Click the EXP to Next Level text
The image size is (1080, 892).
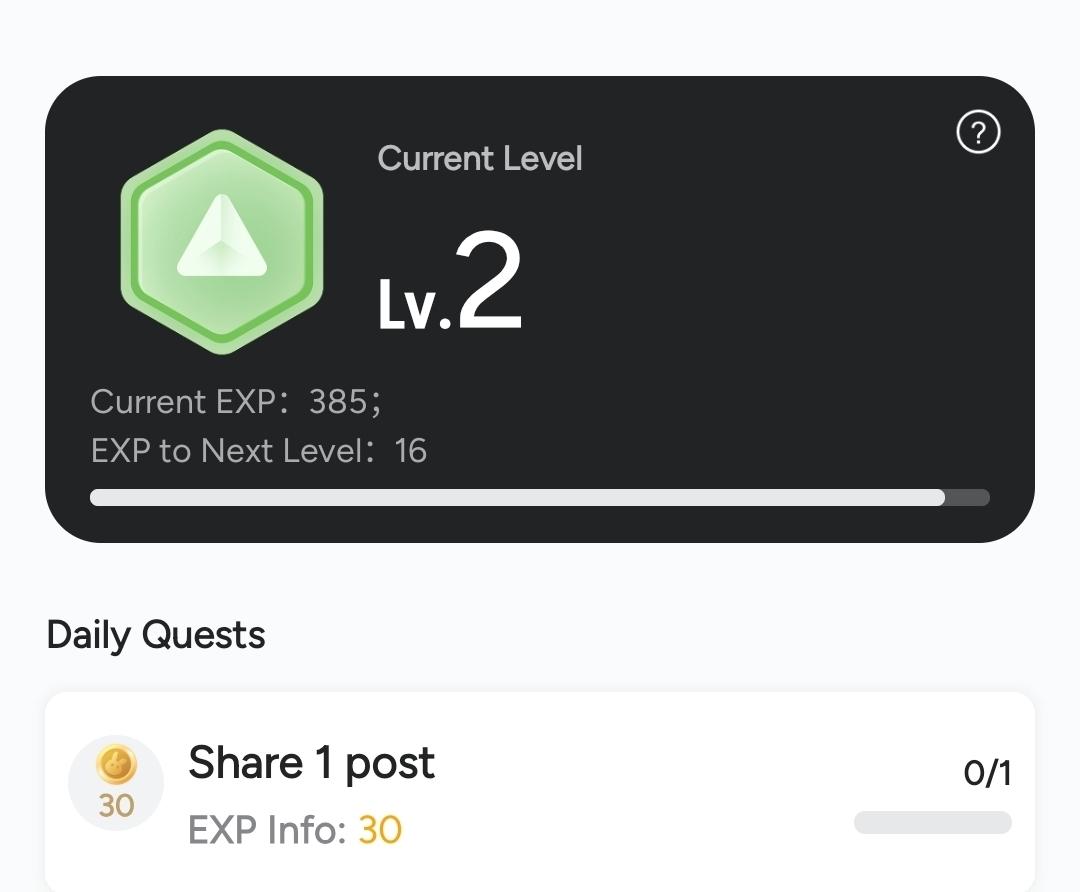[258, 451]
